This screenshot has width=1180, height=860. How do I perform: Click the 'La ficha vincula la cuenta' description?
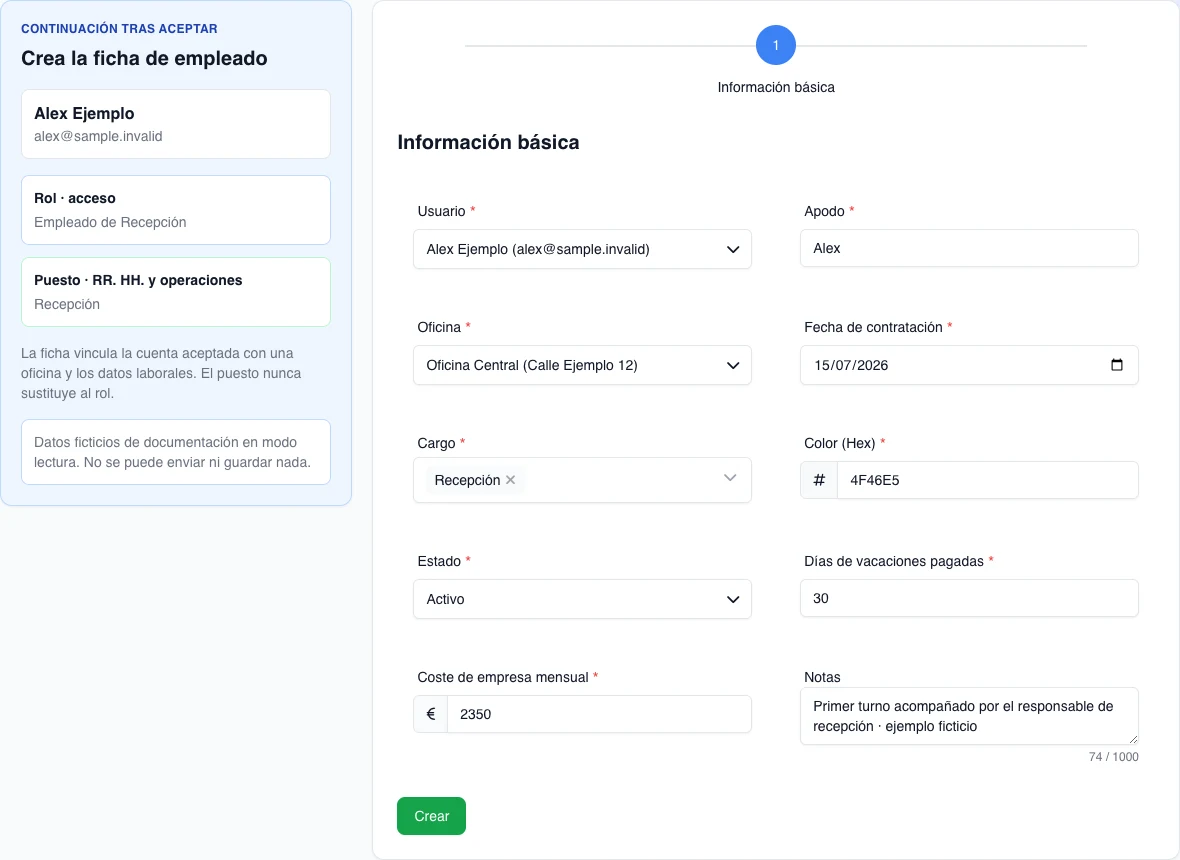coord(161,373)
